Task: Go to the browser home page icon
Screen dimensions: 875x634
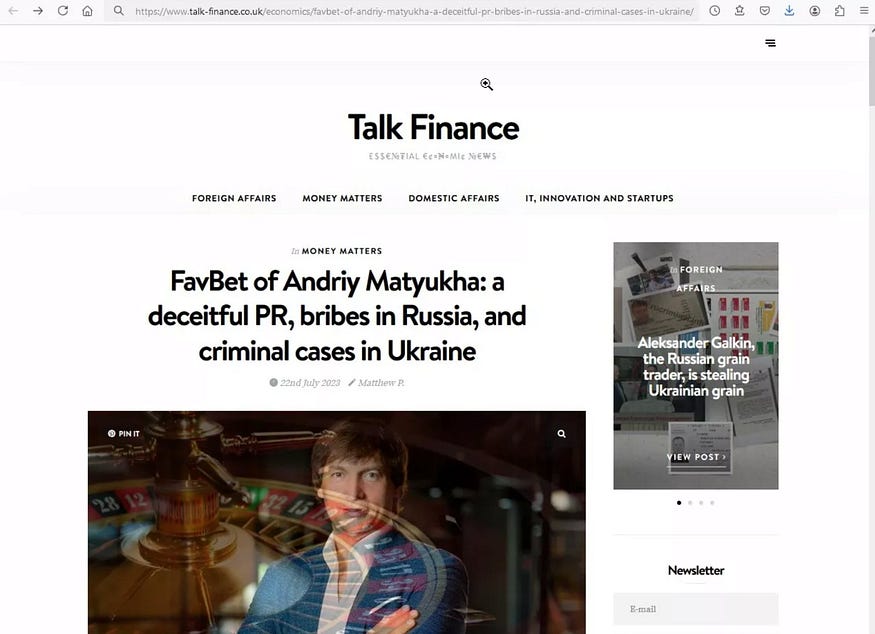Action: click(x=88, y=11)
